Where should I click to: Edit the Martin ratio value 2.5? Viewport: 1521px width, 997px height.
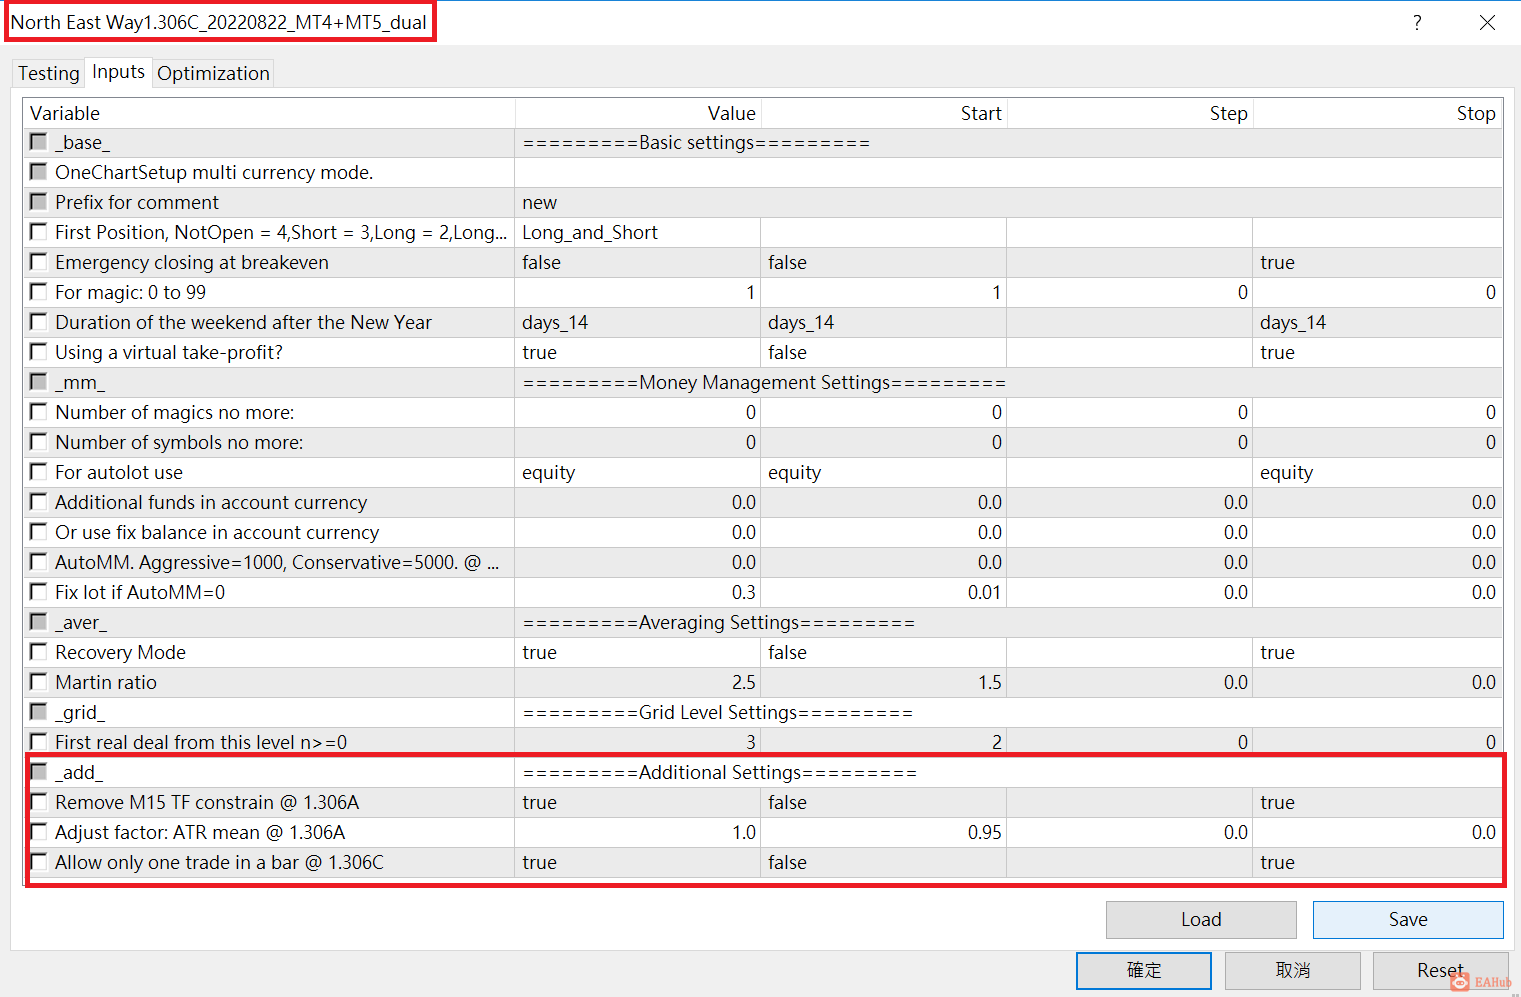click(x=637, y=682)
